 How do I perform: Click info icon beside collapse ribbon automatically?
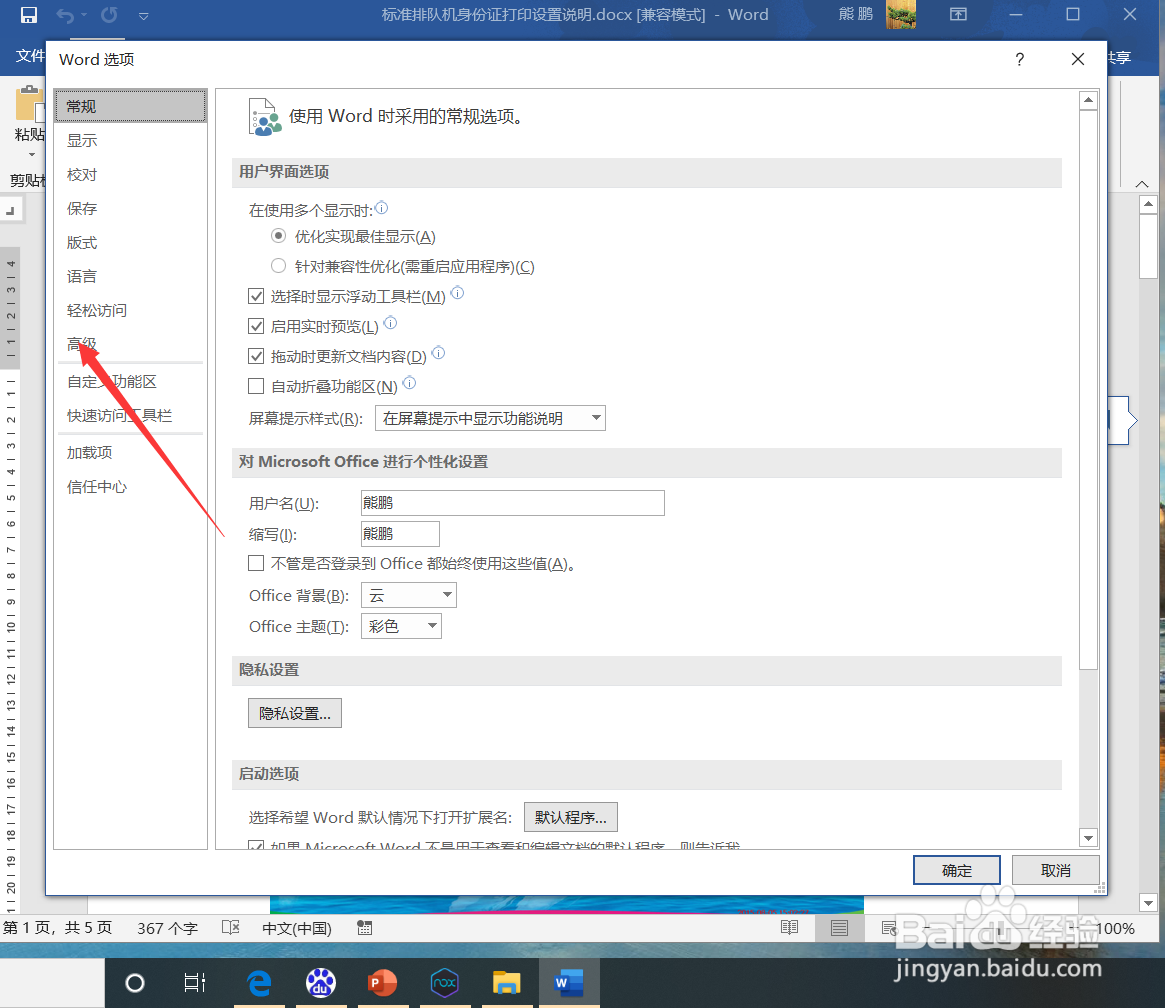click(x=409, y=383)
